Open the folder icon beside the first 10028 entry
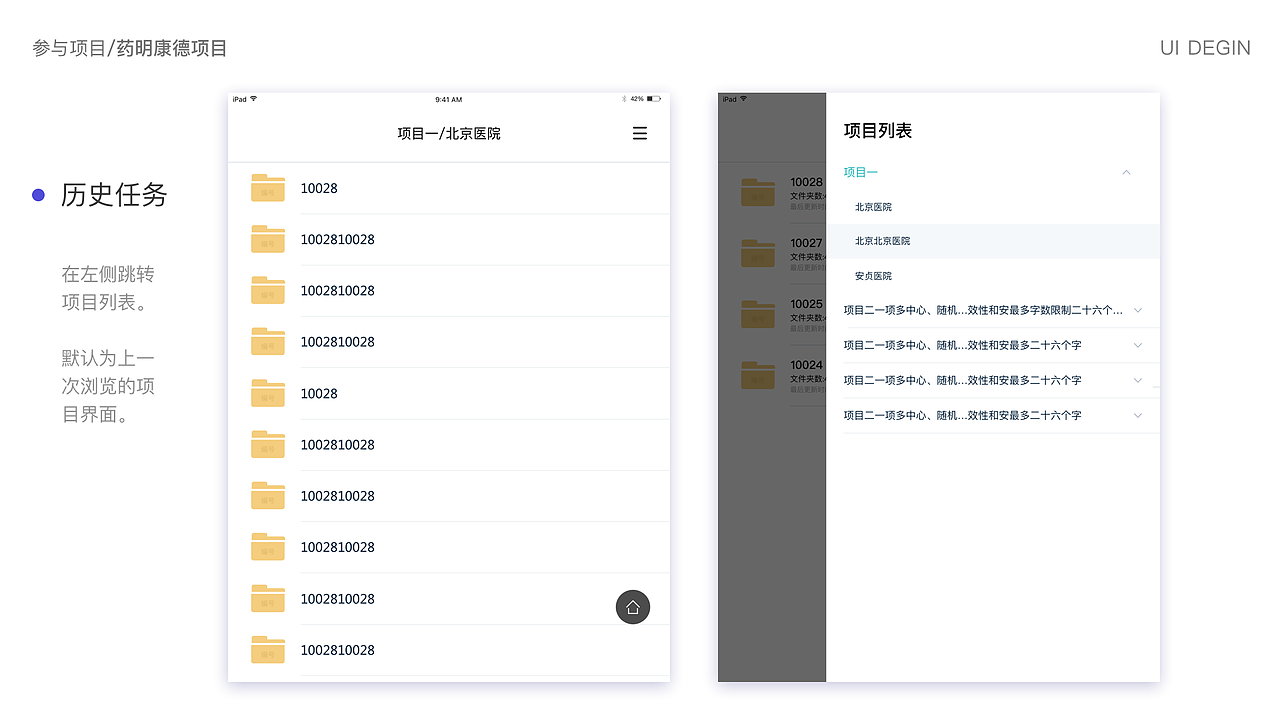 267,187
